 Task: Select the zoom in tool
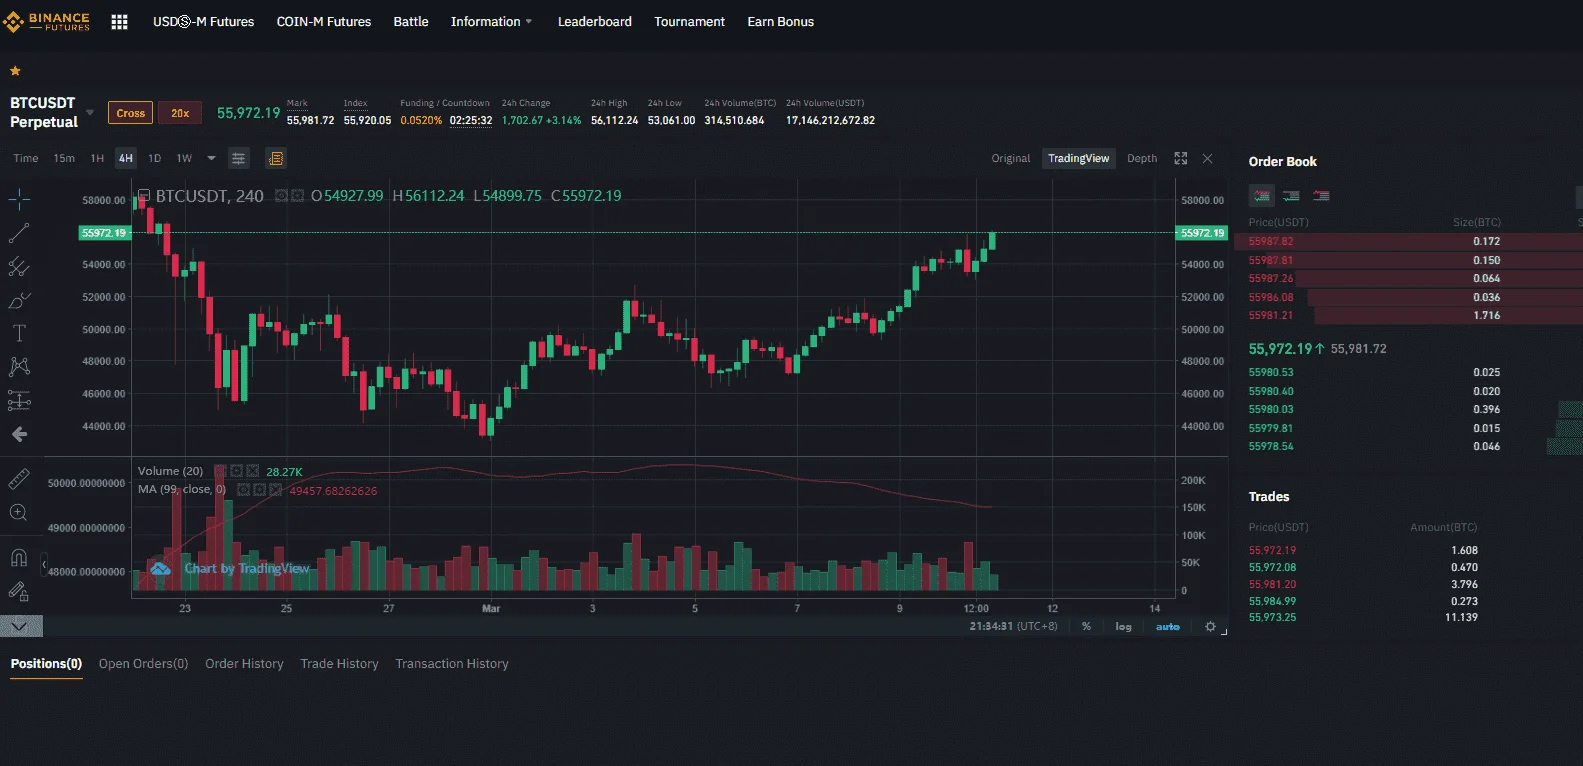19,512
